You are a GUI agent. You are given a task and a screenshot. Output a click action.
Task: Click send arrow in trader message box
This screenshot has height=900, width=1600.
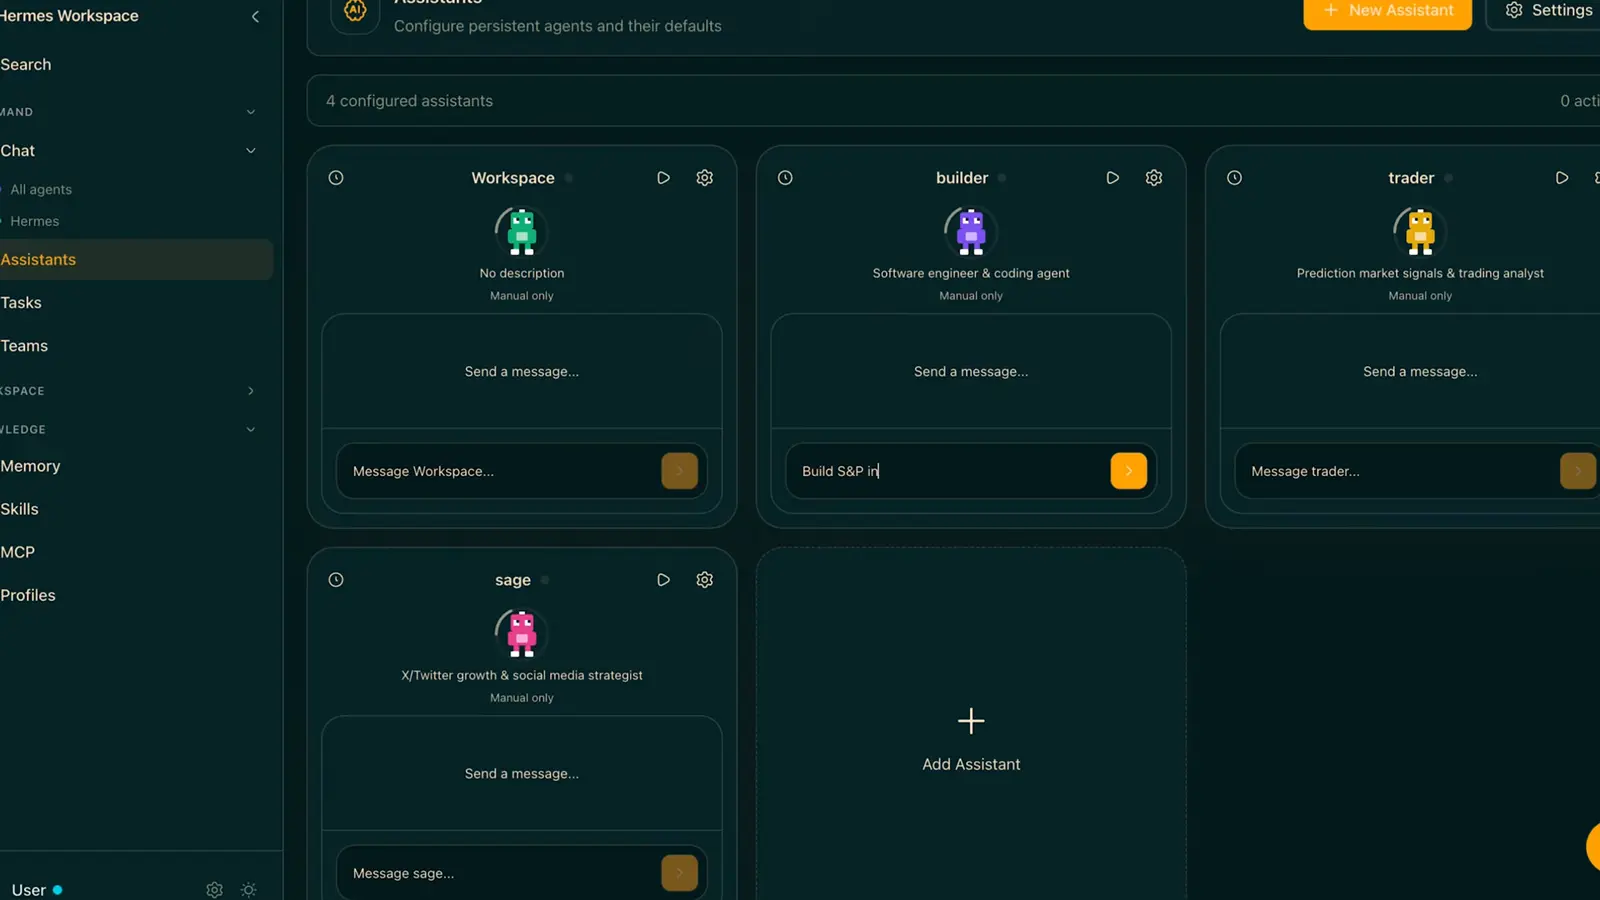1578,471
